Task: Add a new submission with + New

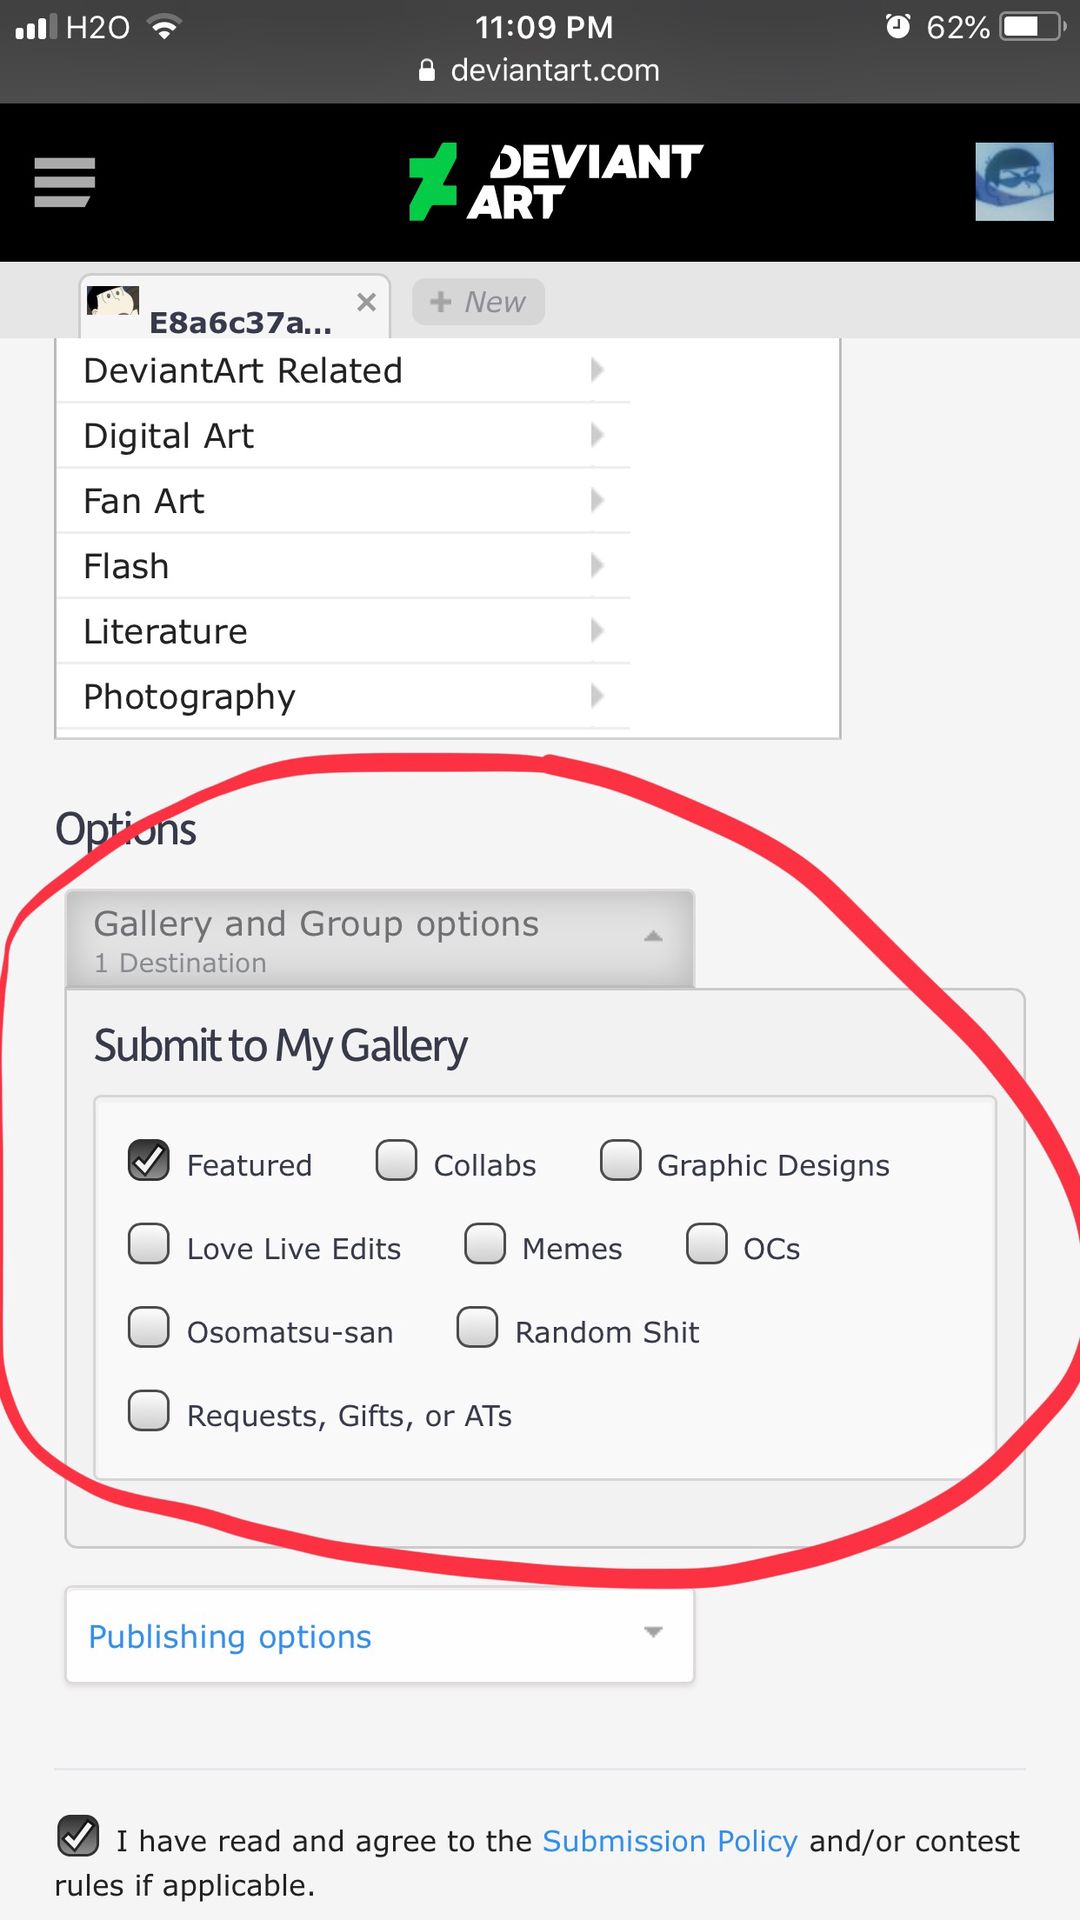Action: [478, 302]
